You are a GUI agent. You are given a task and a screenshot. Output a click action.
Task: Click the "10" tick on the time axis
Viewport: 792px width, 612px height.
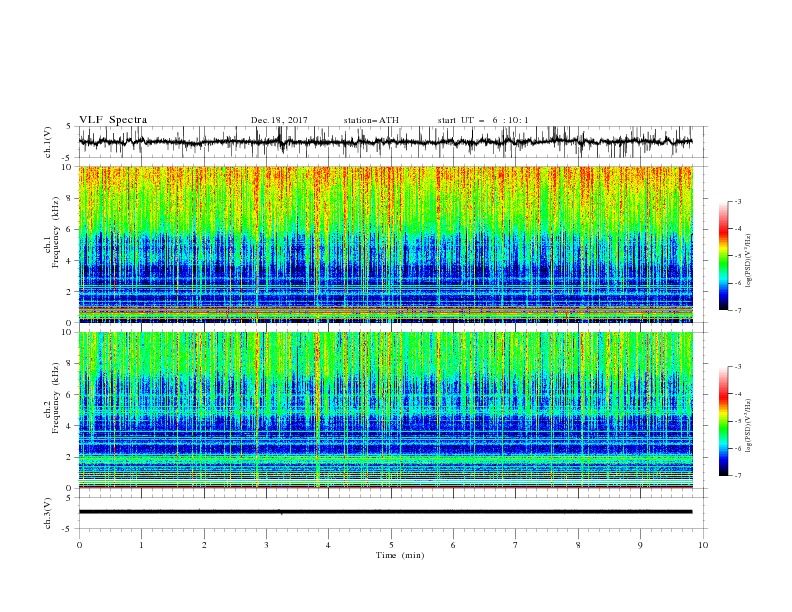703,545
